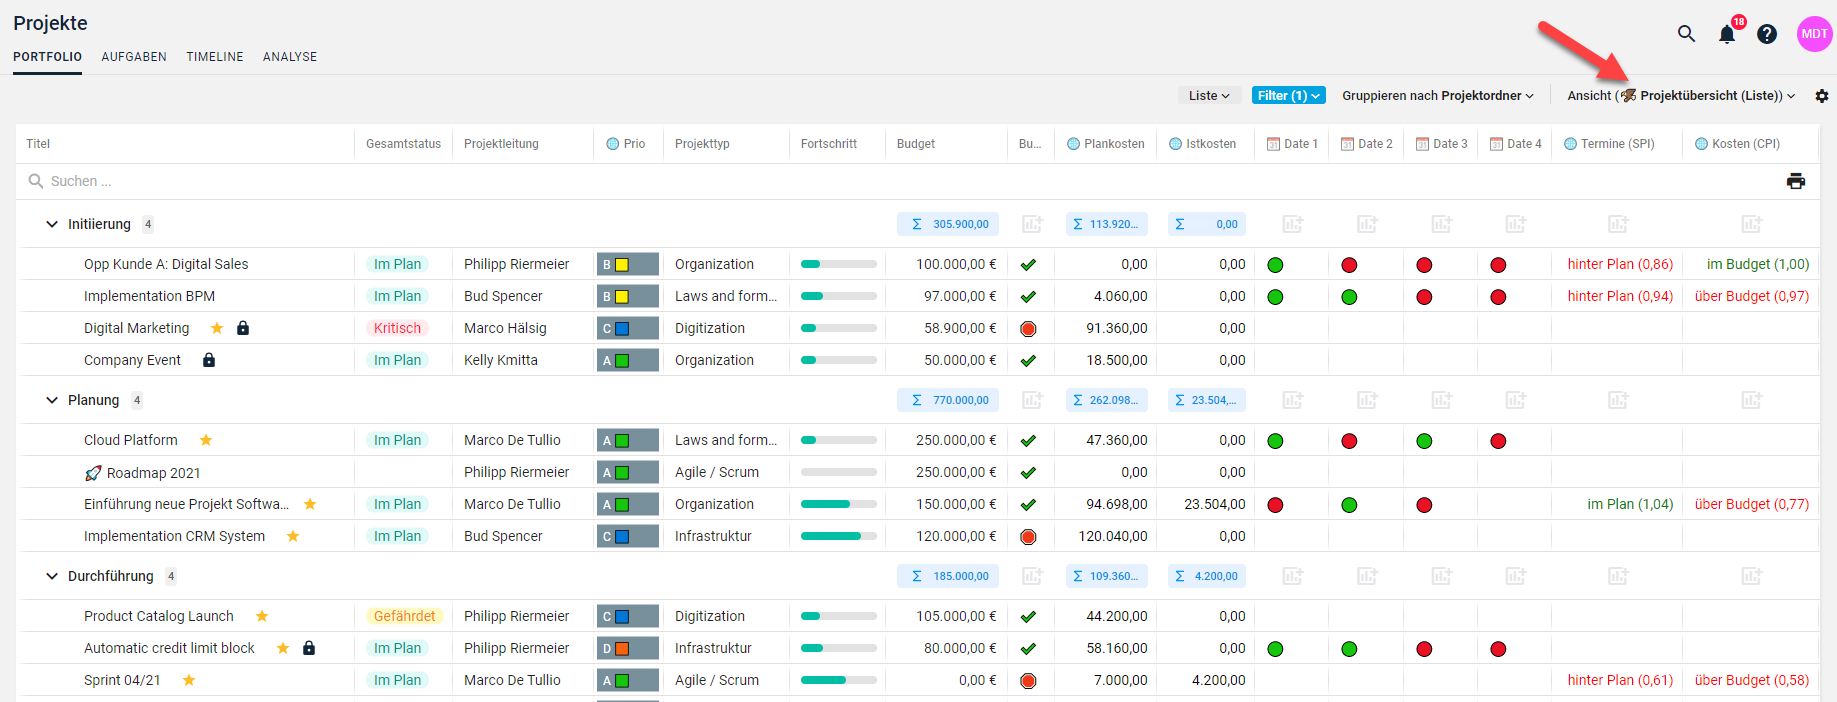Click the rocket icon next to Roadmap 2021
Image resolution: width=1837 pixels, height=702 pixels.
click(x=93, y=473)
